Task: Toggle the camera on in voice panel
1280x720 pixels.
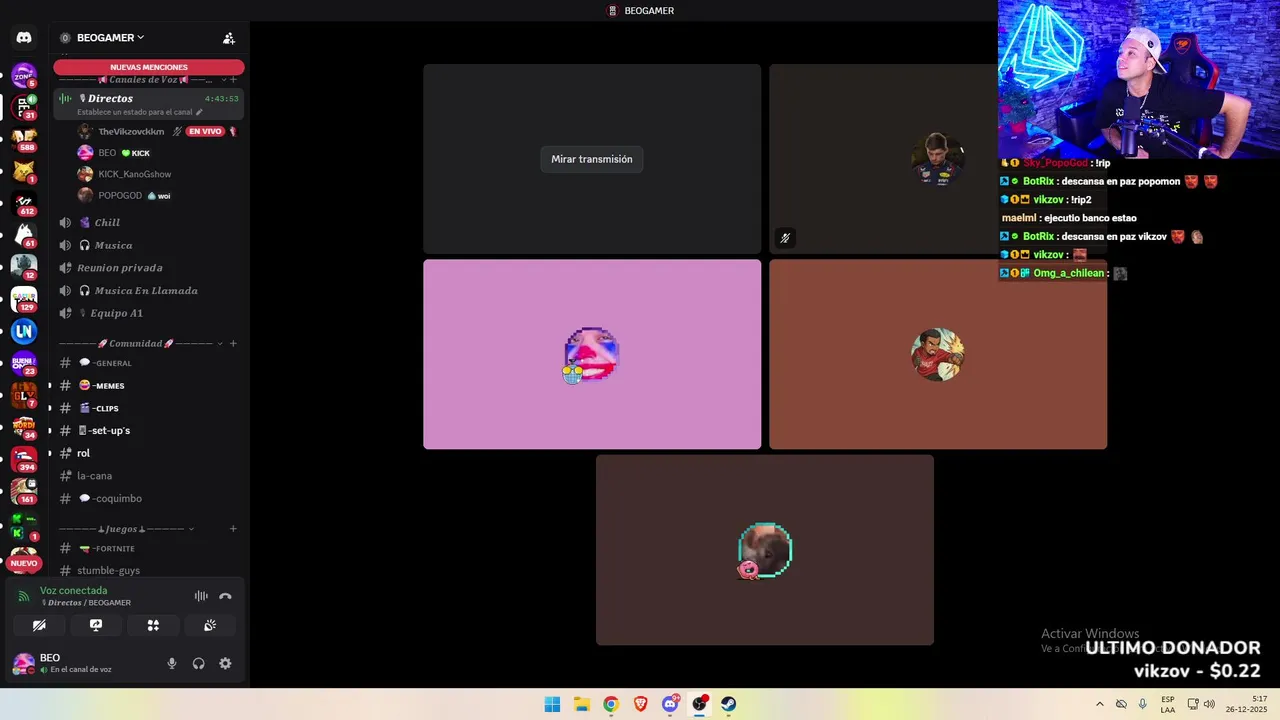Action: (39, 625)
